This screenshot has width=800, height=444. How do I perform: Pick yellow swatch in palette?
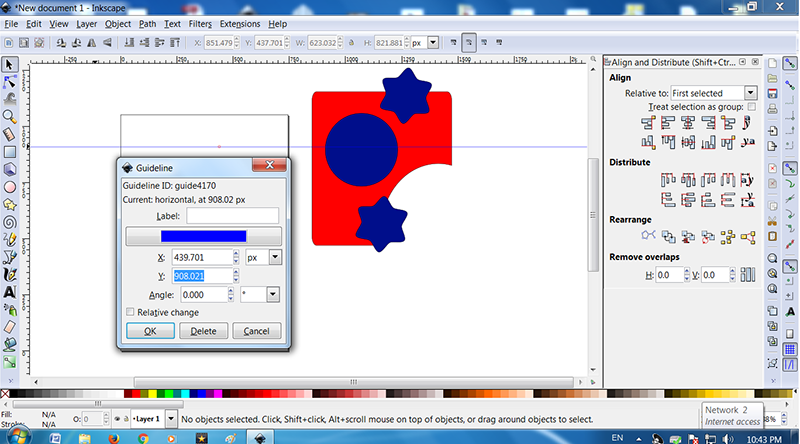[x=152, y=393]
